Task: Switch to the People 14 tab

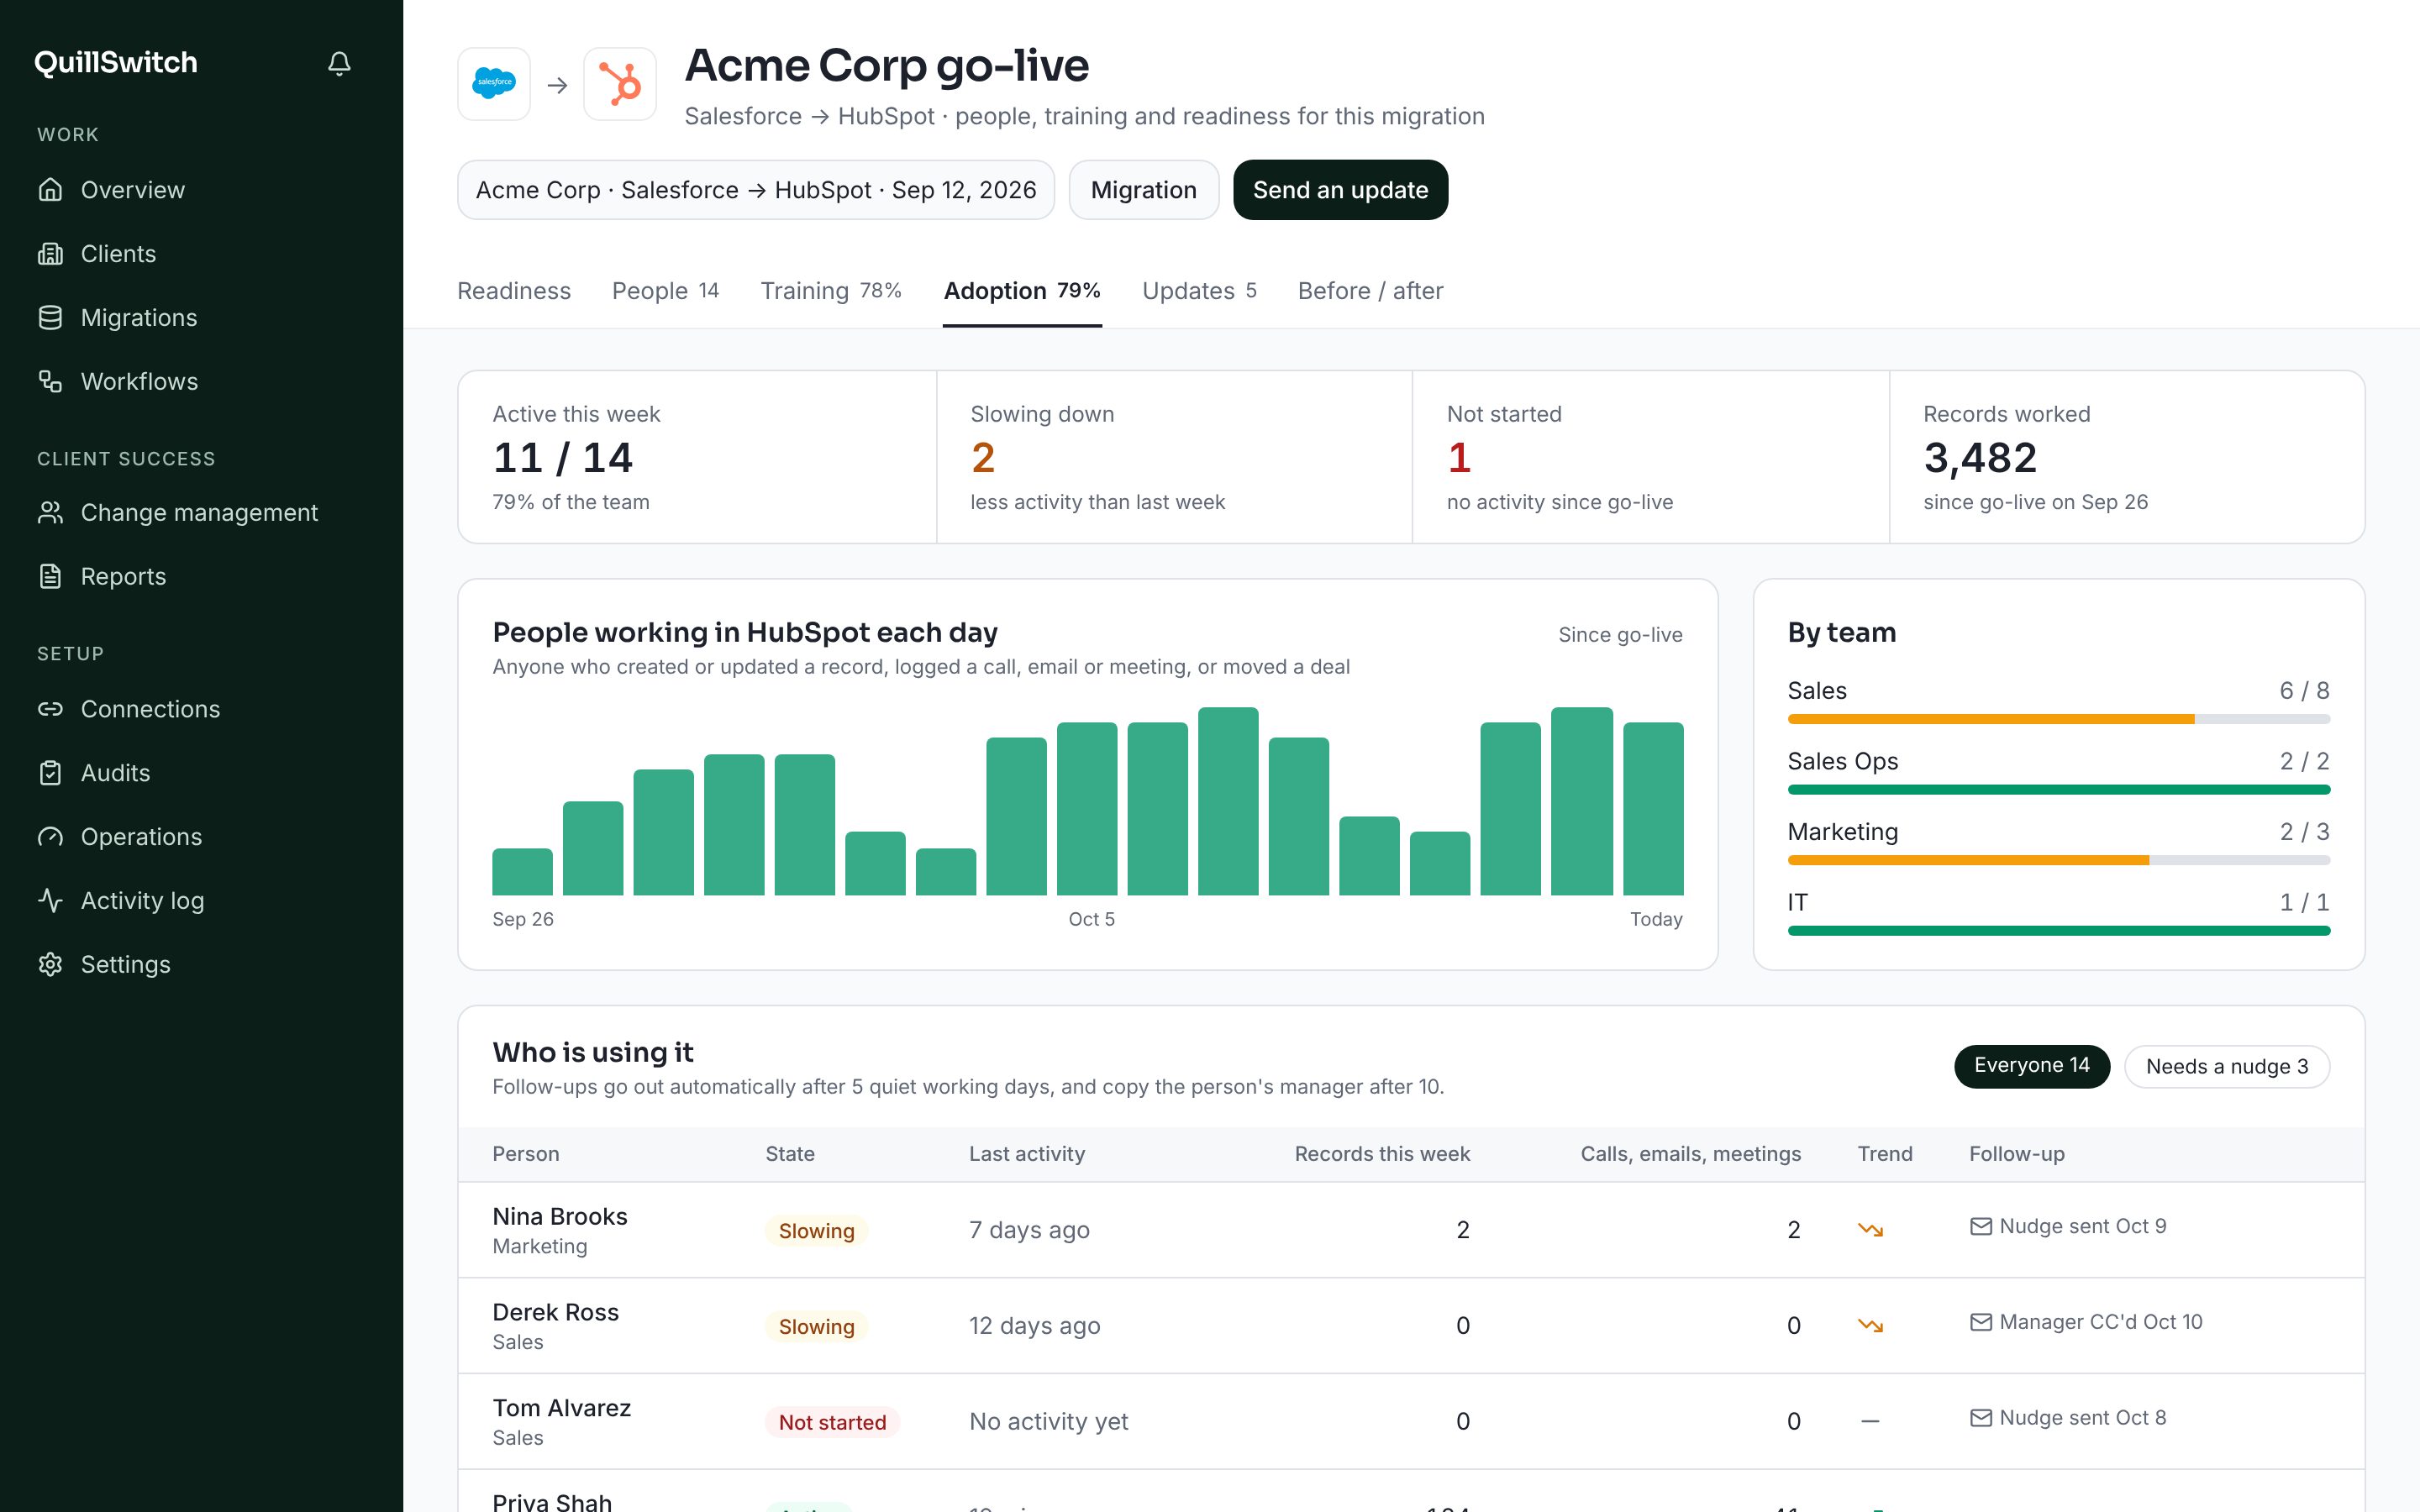Action: [665, 291]
